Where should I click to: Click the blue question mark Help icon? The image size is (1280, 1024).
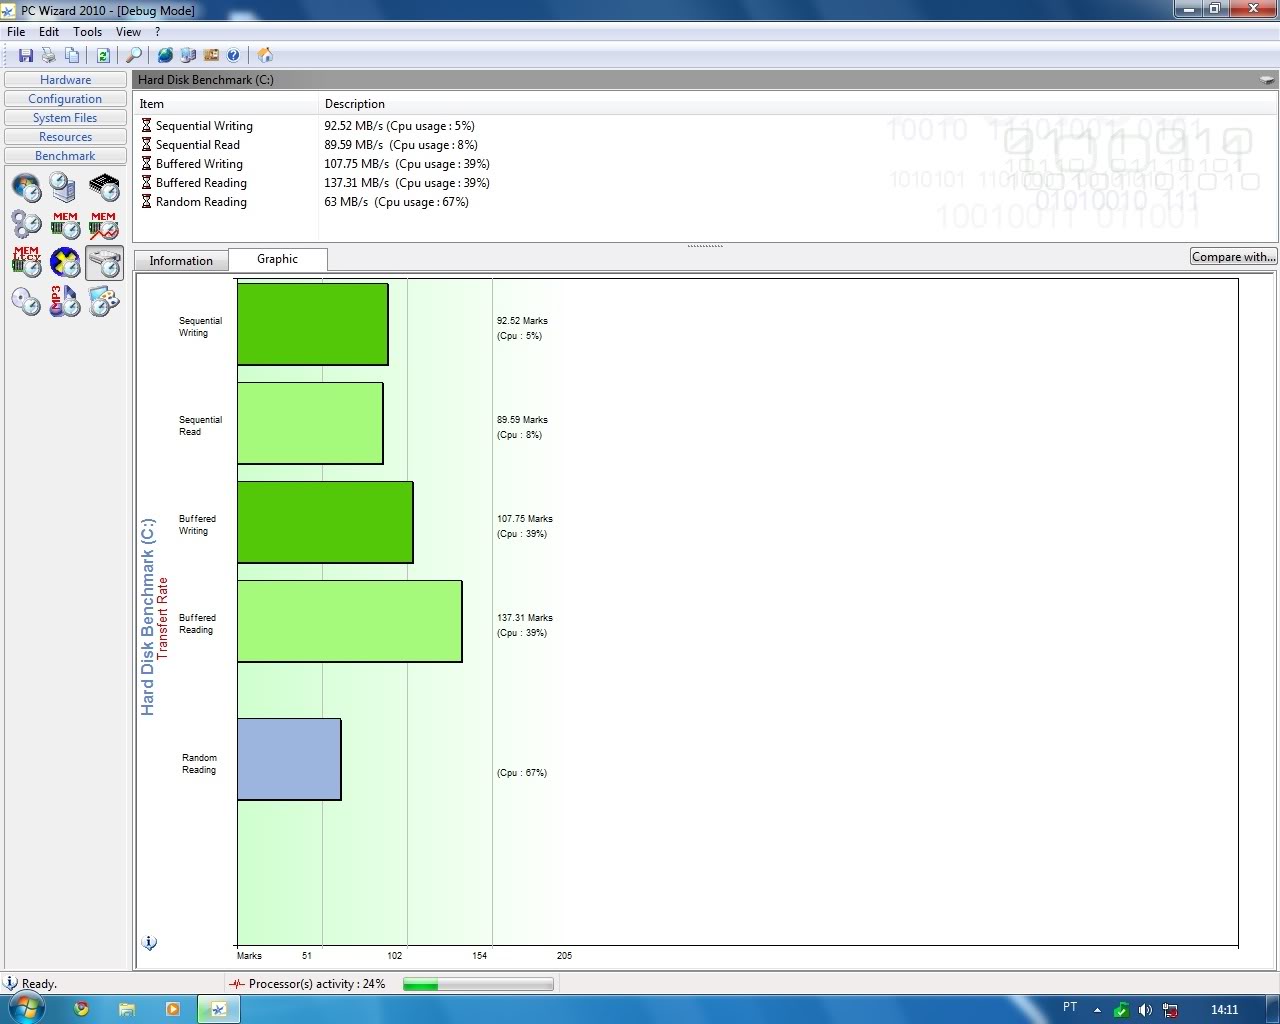pos(233,55)
